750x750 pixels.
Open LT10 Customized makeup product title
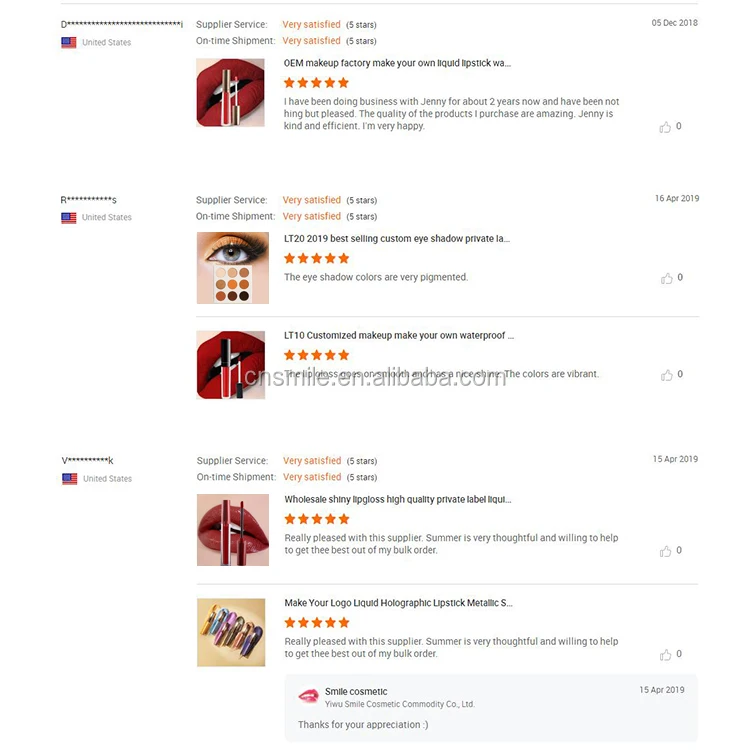(x=399, y=336)
